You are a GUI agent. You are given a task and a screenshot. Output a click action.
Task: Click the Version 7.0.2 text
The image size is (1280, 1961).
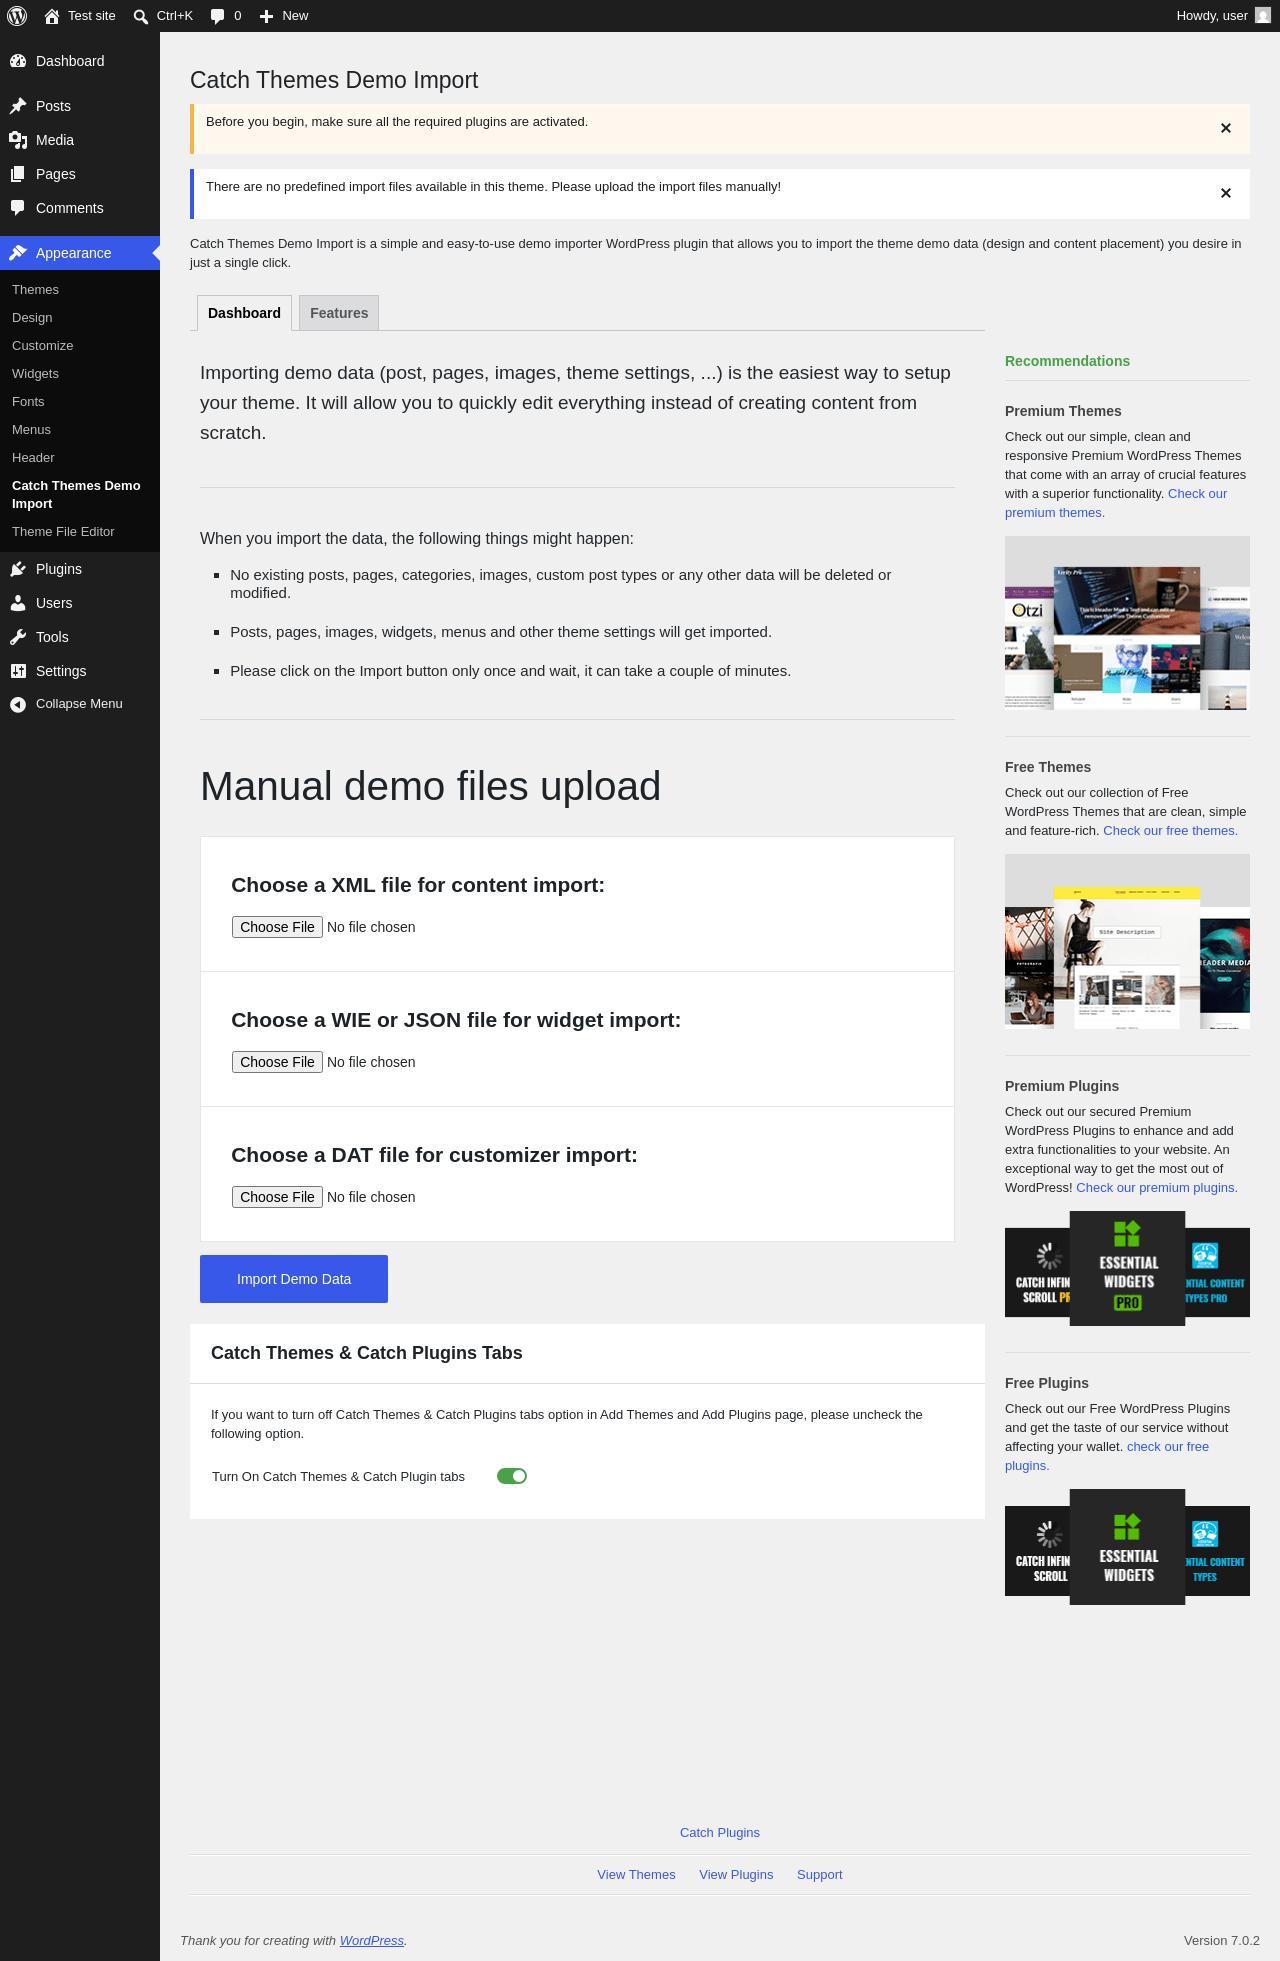click(x=1222, y=1941)
